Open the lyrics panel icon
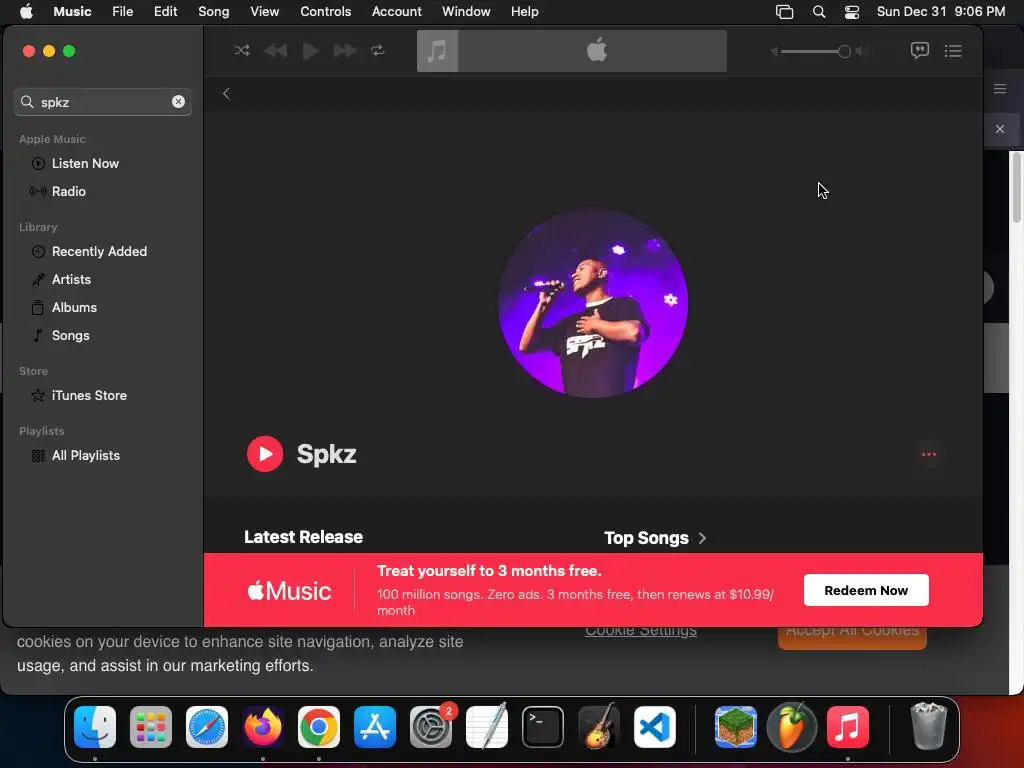Viewport: 1024px width, 768px height. [x=920, y=50]
